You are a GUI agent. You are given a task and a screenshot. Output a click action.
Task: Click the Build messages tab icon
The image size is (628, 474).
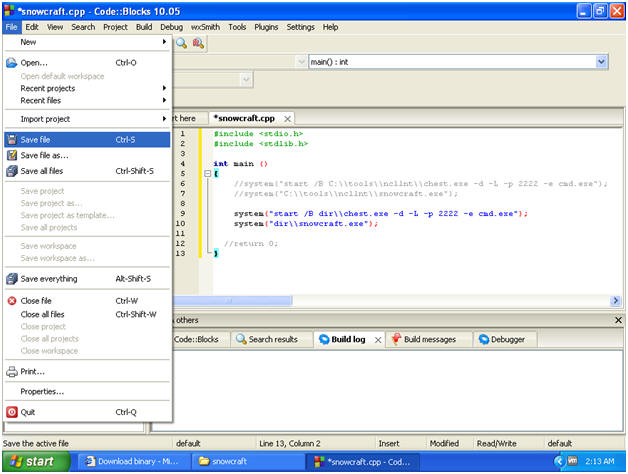point(396,339)
